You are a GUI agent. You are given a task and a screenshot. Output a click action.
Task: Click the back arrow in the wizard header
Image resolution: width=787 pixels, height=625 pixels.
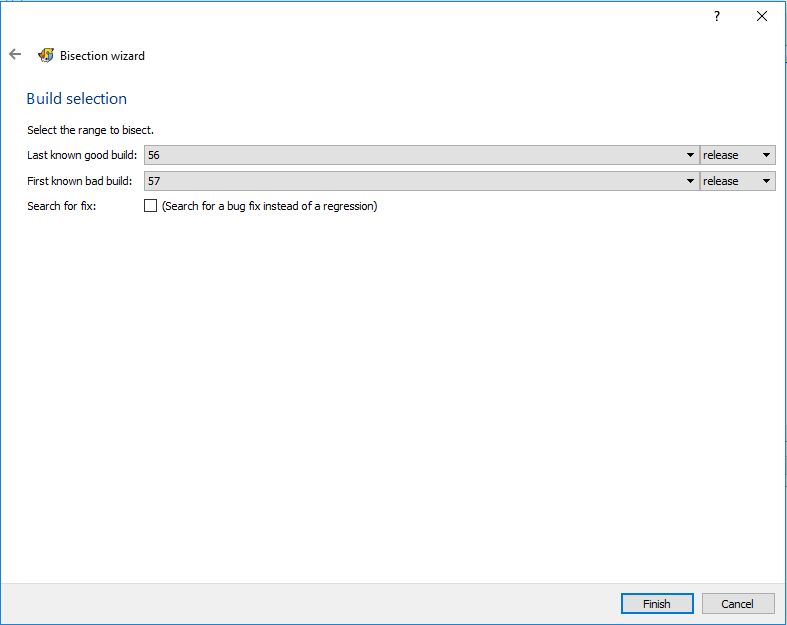pos(15,55)
